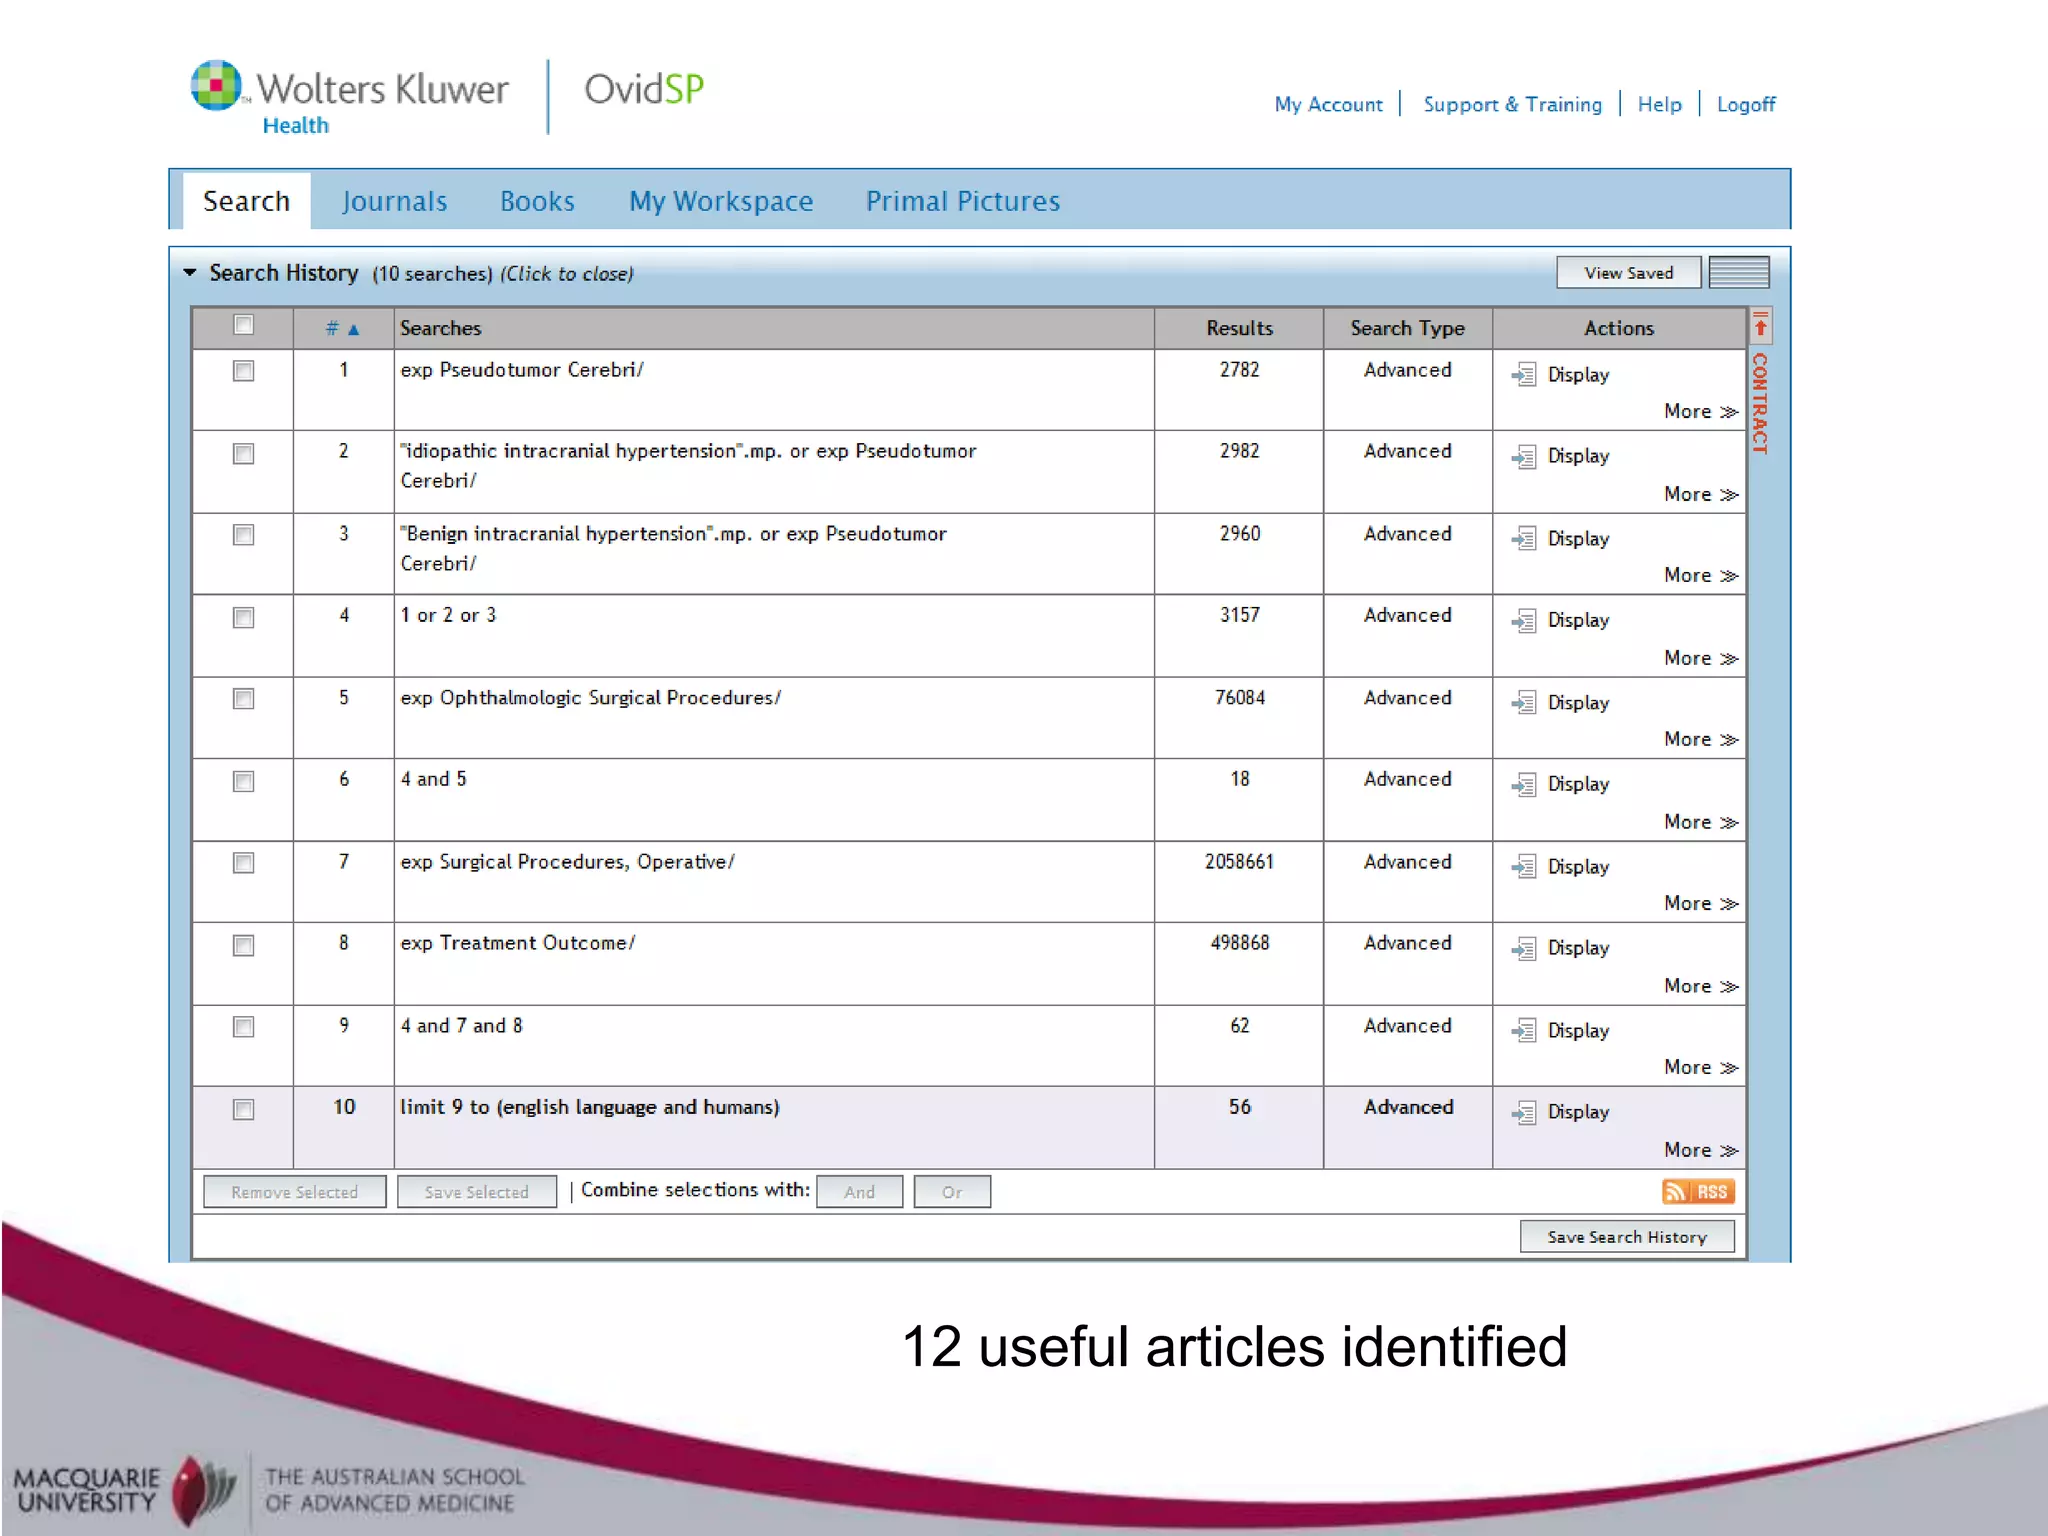Expand More options for search 9
Screen dimensions: 2048x1536
(1700, 1067)
